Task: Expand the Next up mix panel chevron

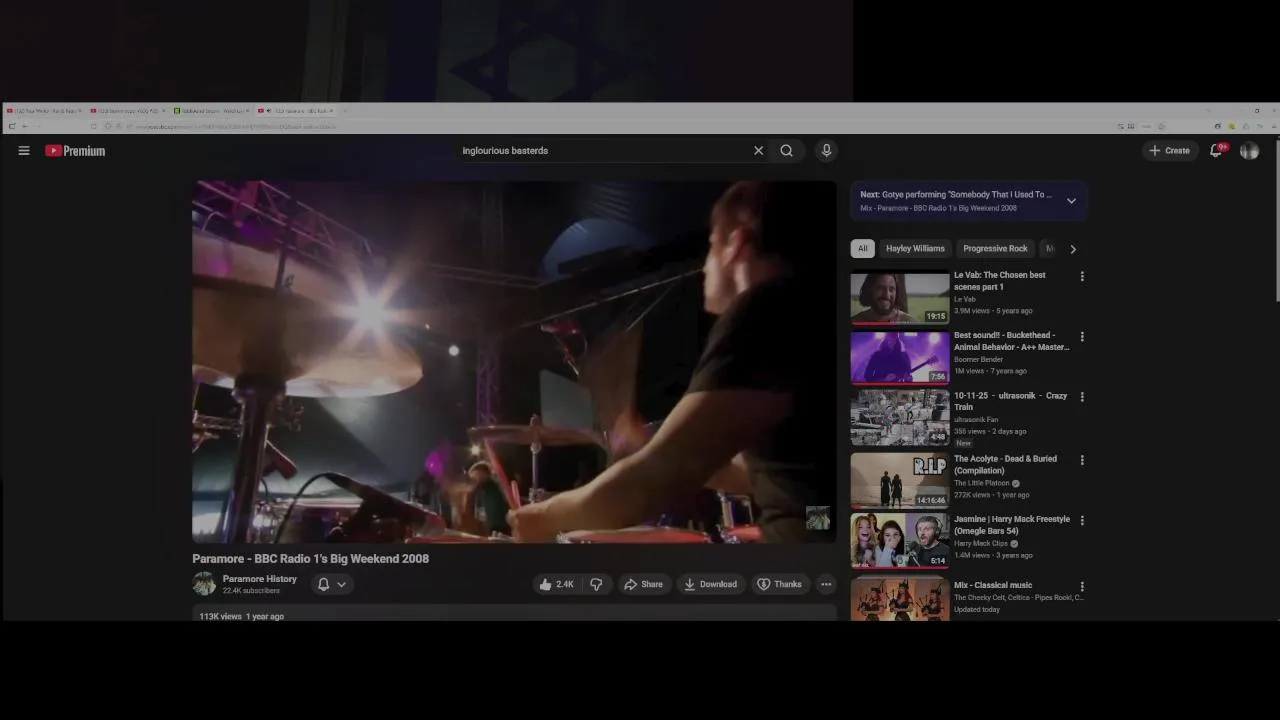Action: (x=1071, y=201)
